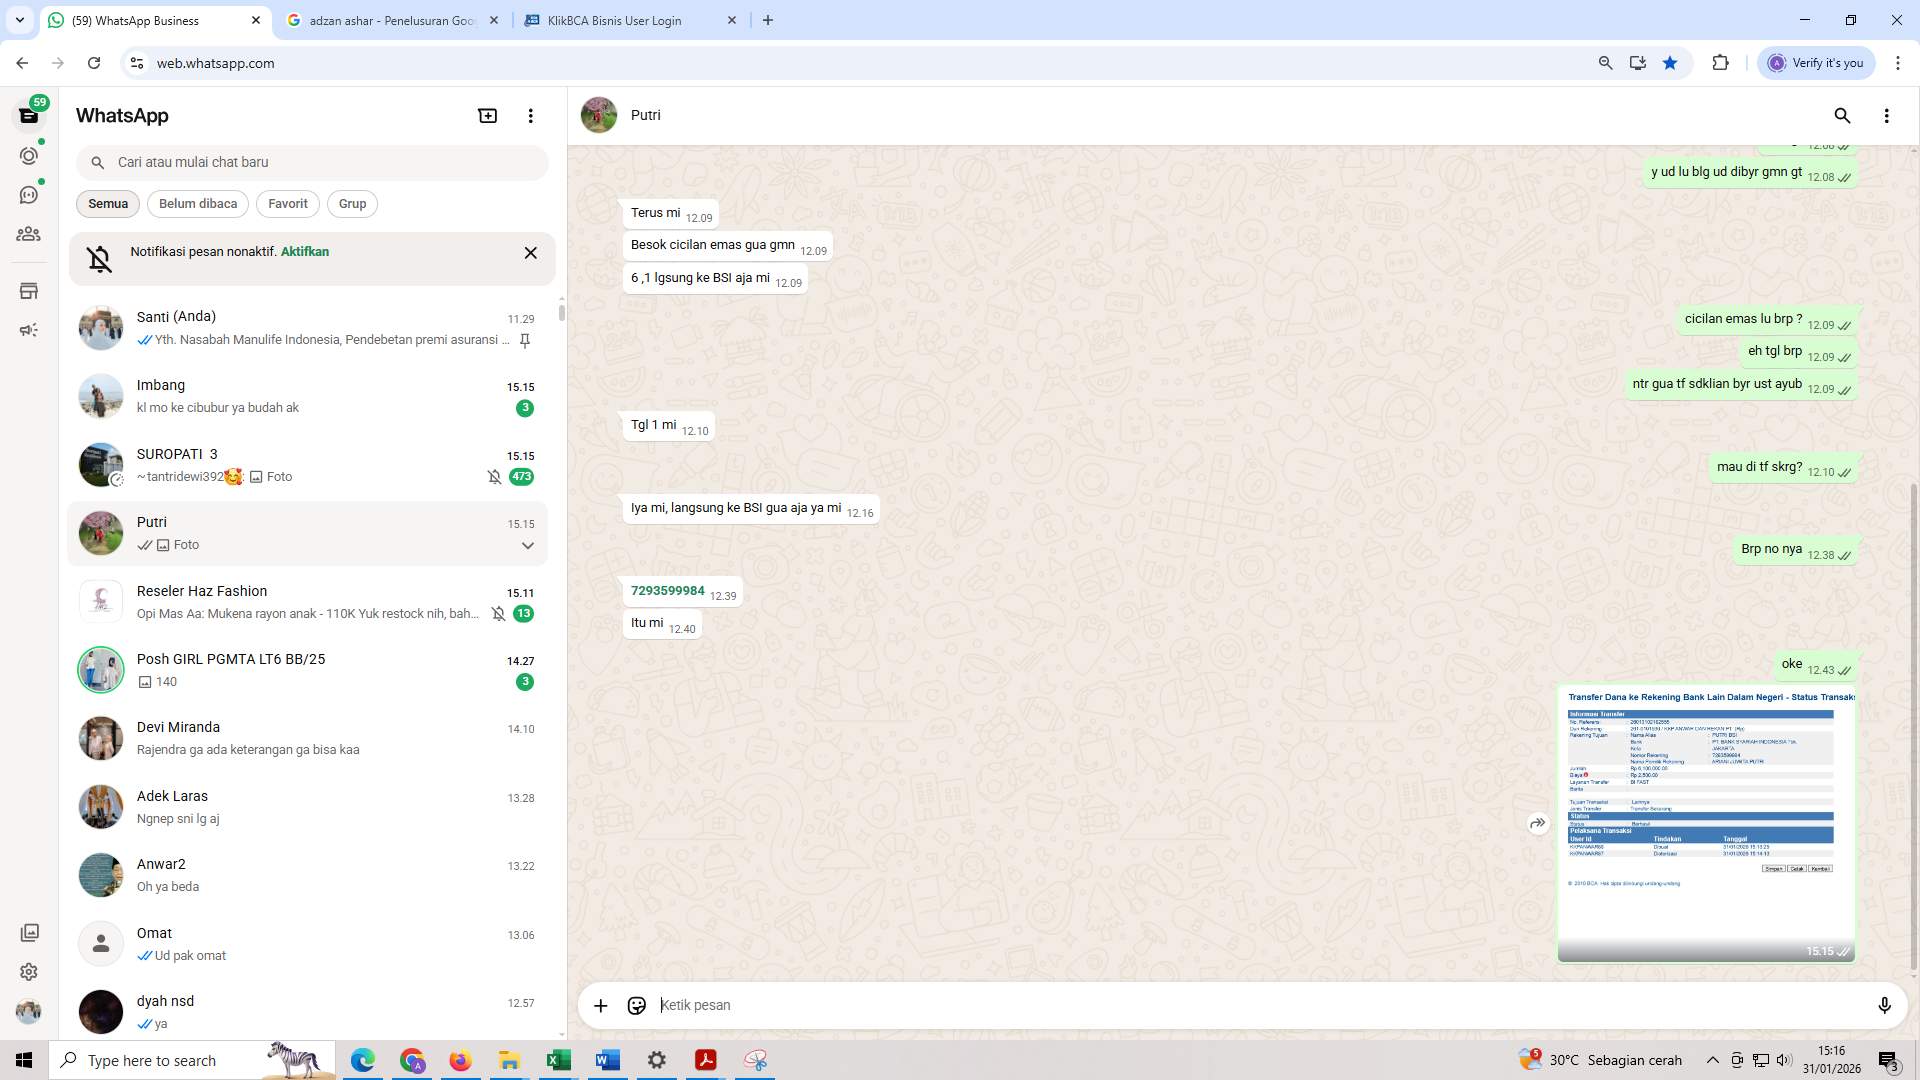Open the advertising megaphone tool
This screenshot has height=1080, width=1920.
(x=29, y=329)
